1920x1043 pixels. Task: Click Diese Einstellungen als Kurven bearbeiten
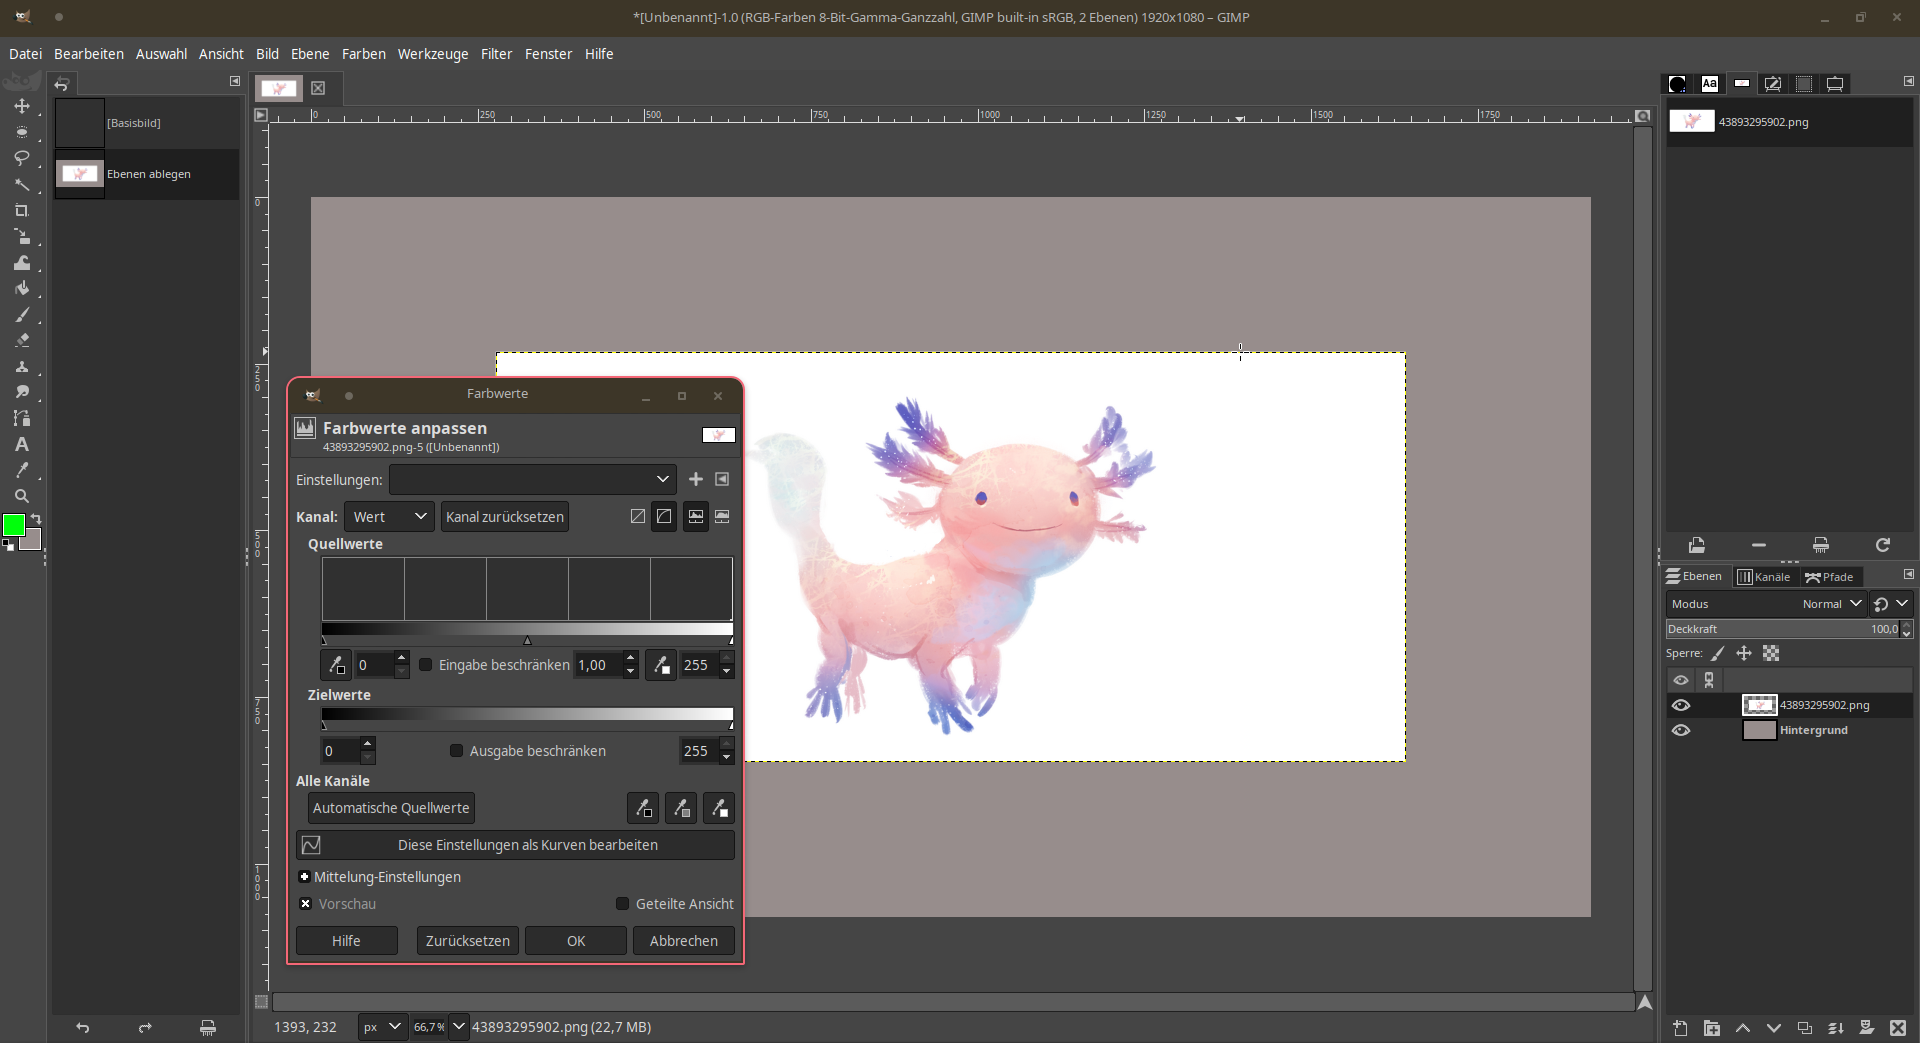pyautogui.click(x=515, y=845)
